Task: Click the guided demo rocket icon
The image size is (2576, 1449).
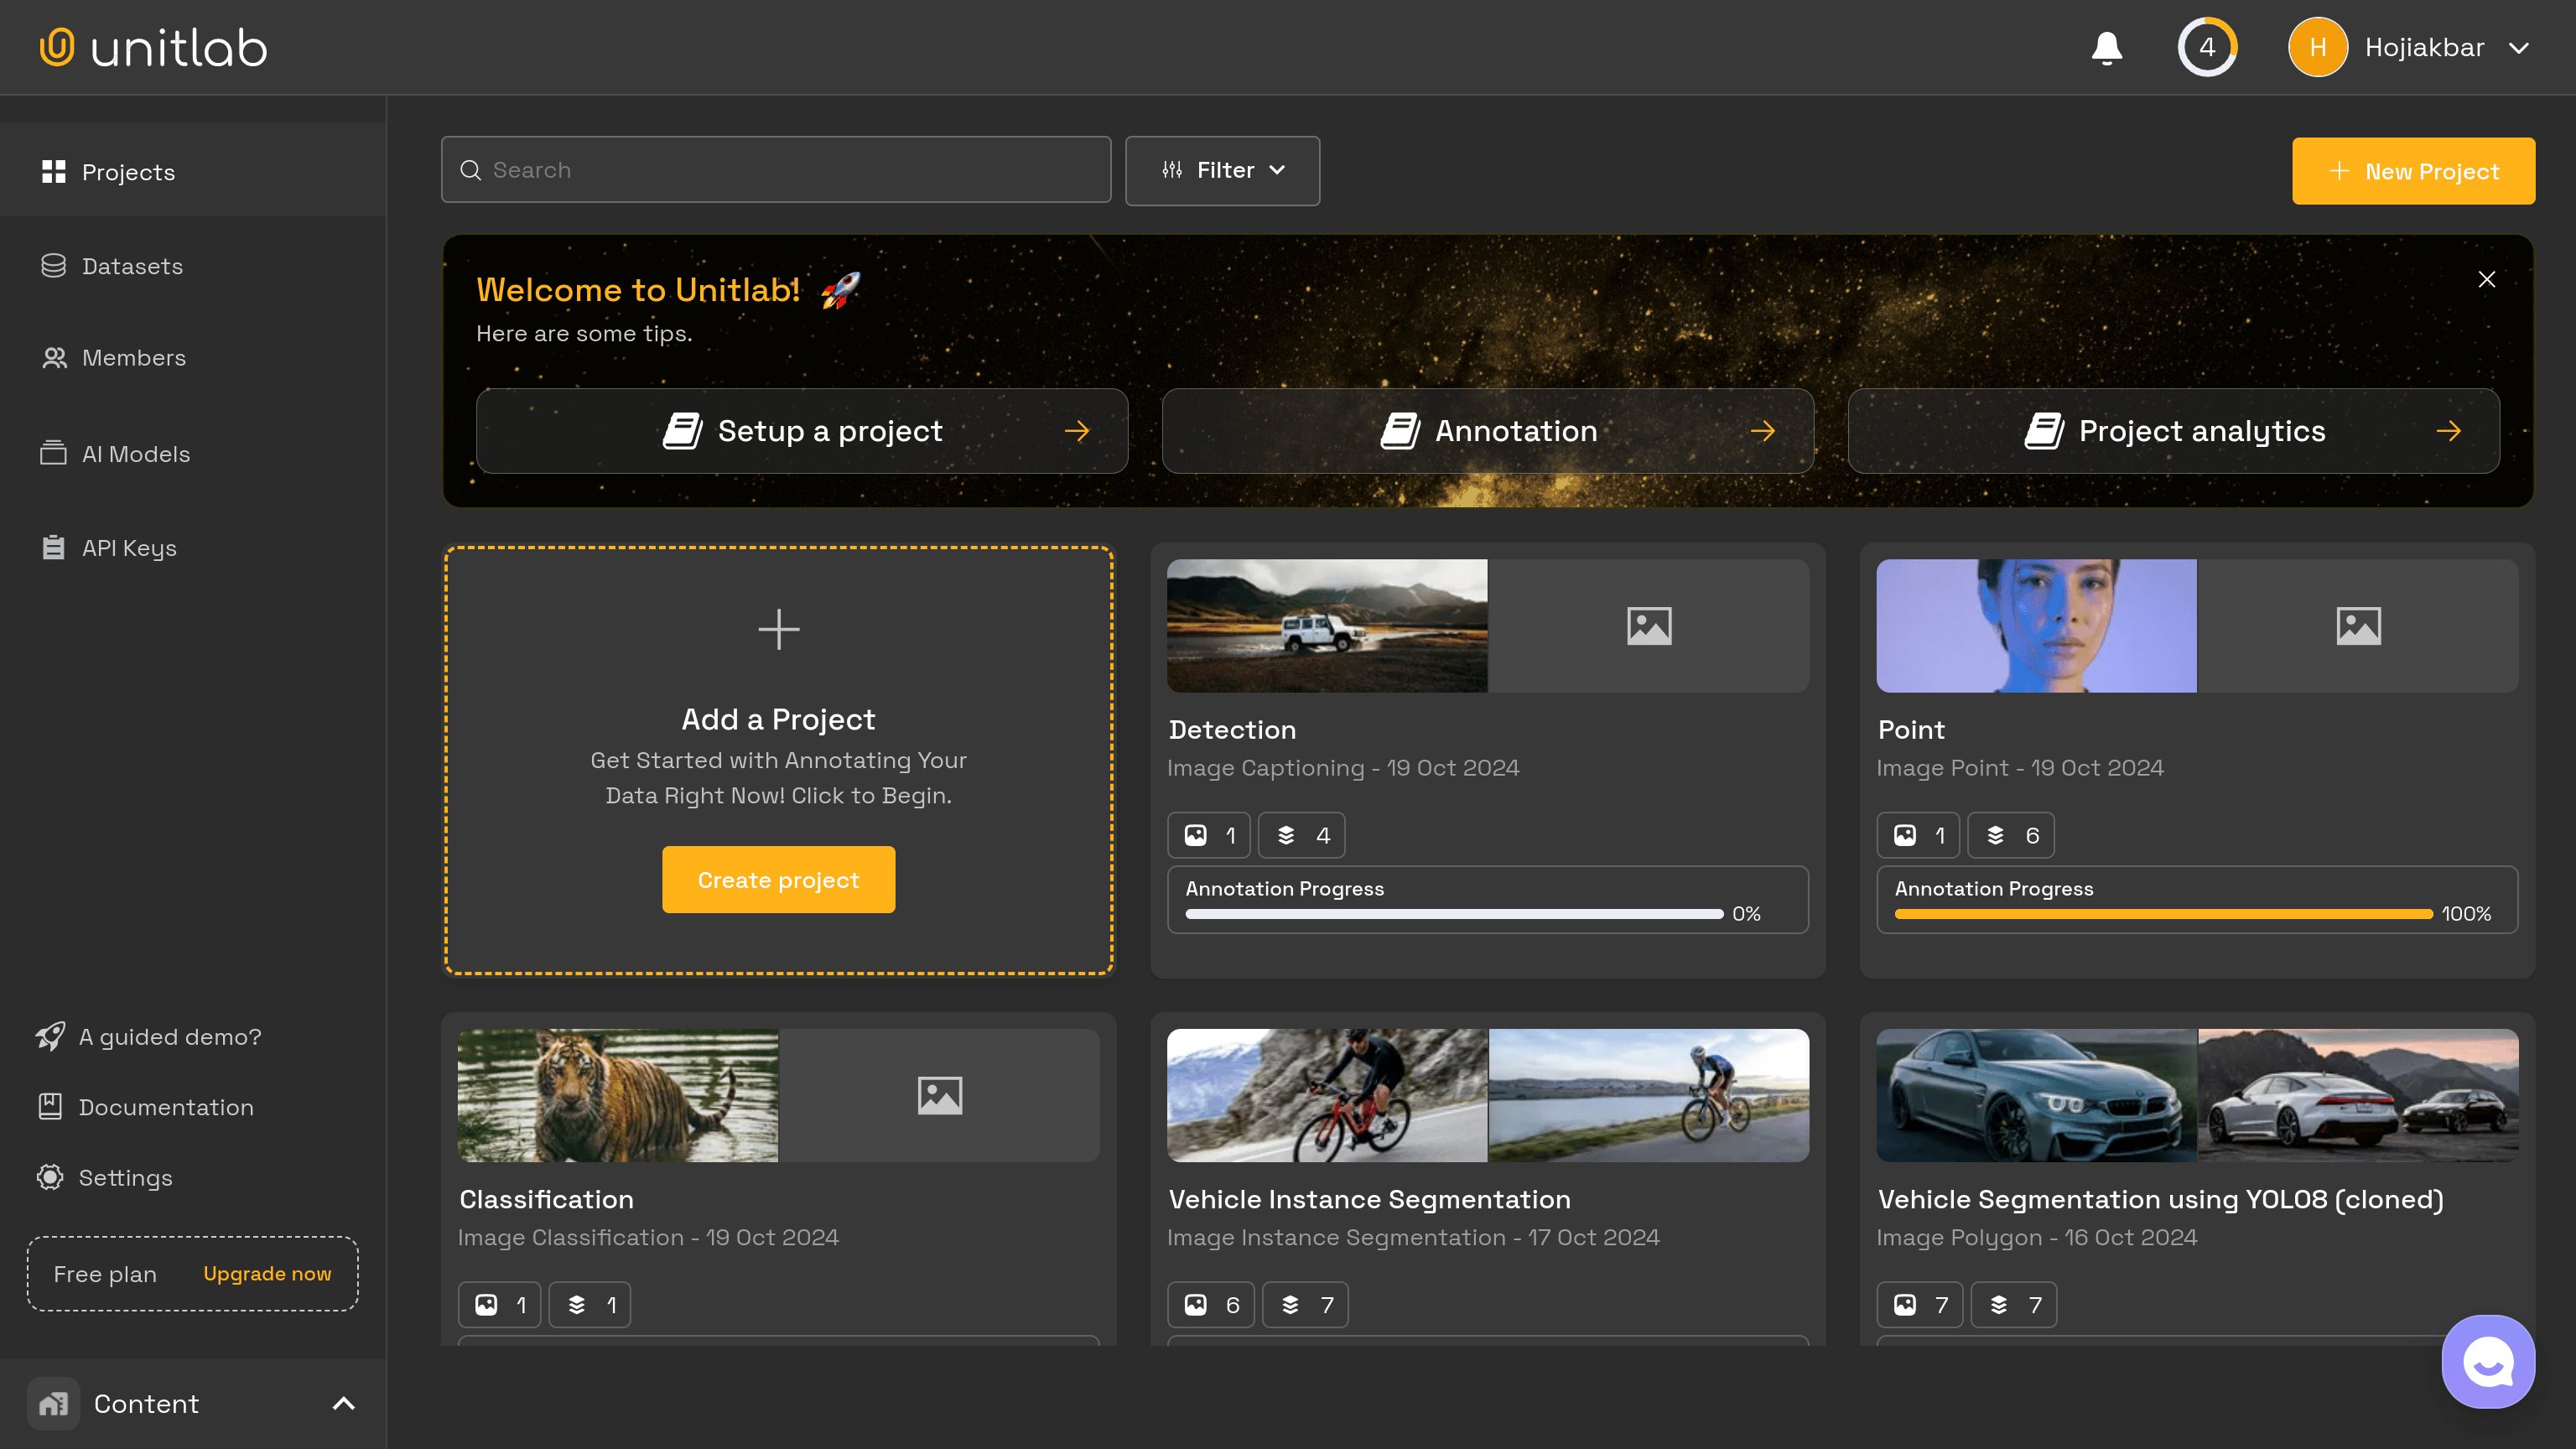Action: (x=49, y=1035)
